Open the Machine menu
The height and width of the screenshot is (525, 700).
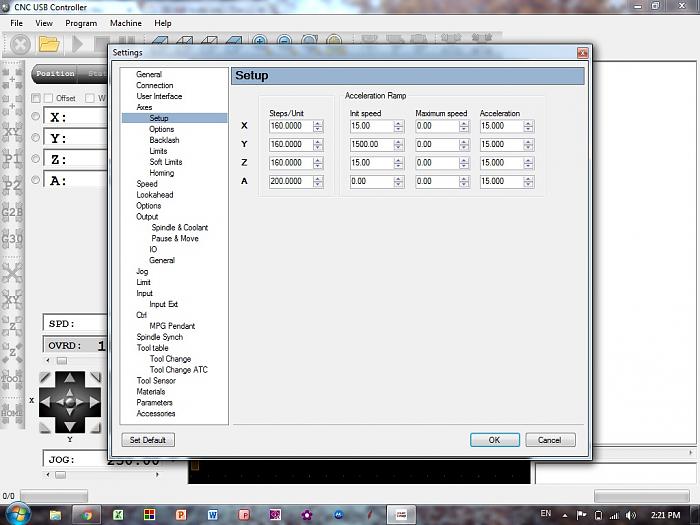(126, 23)
